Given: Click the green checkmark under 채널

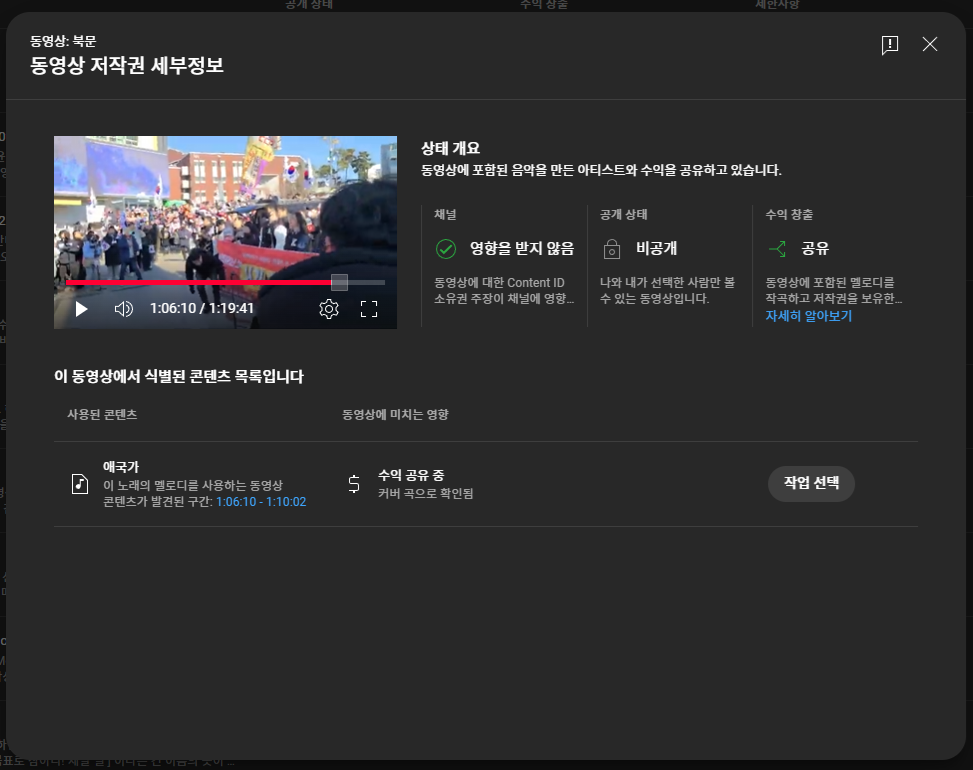Looking at the screenshot, I should (x=446, y=249).
